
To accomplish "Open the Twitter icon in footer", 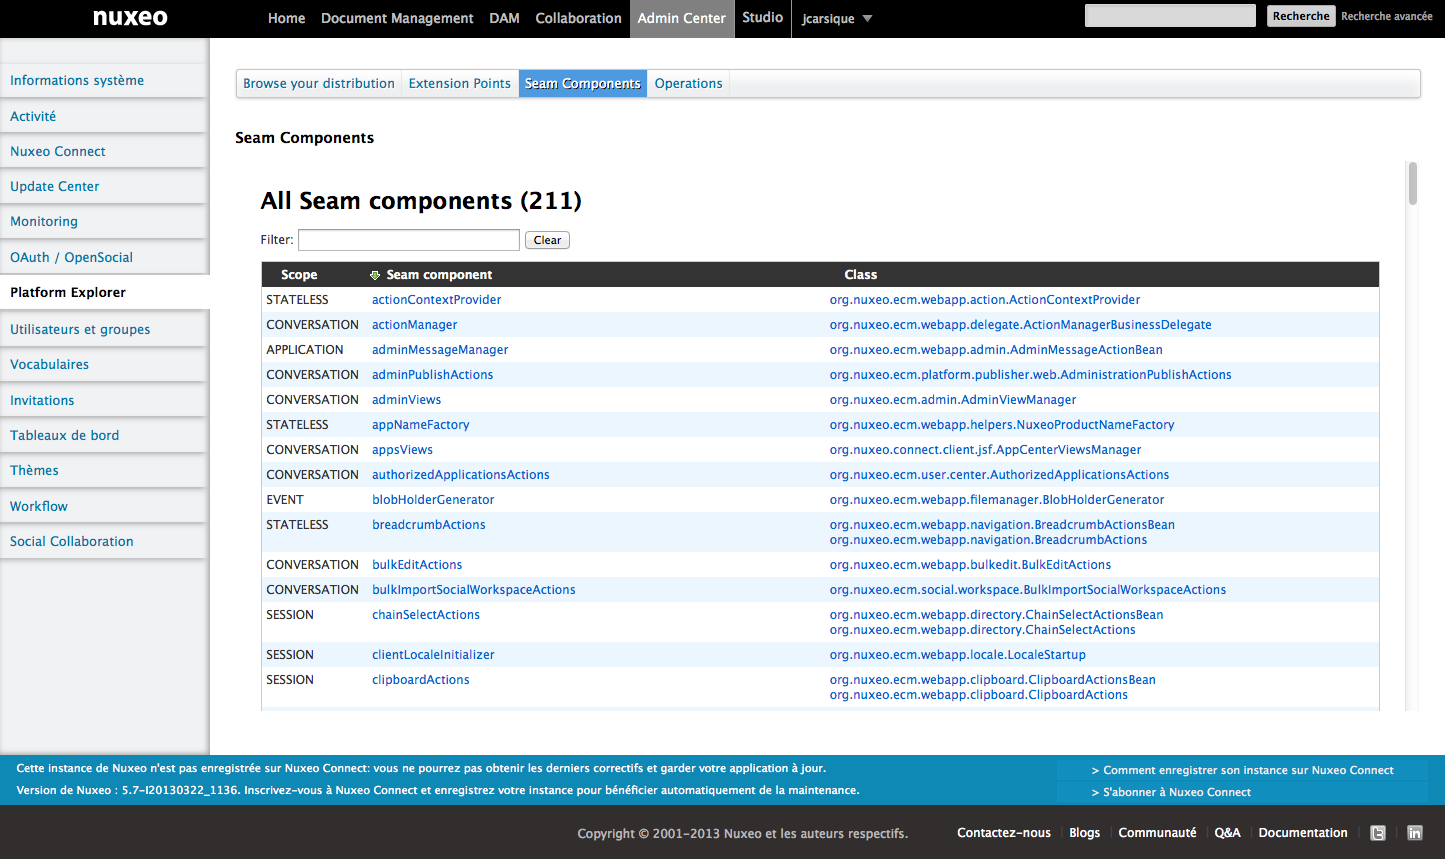I will pyautogui.click(x=1378, y=833).
